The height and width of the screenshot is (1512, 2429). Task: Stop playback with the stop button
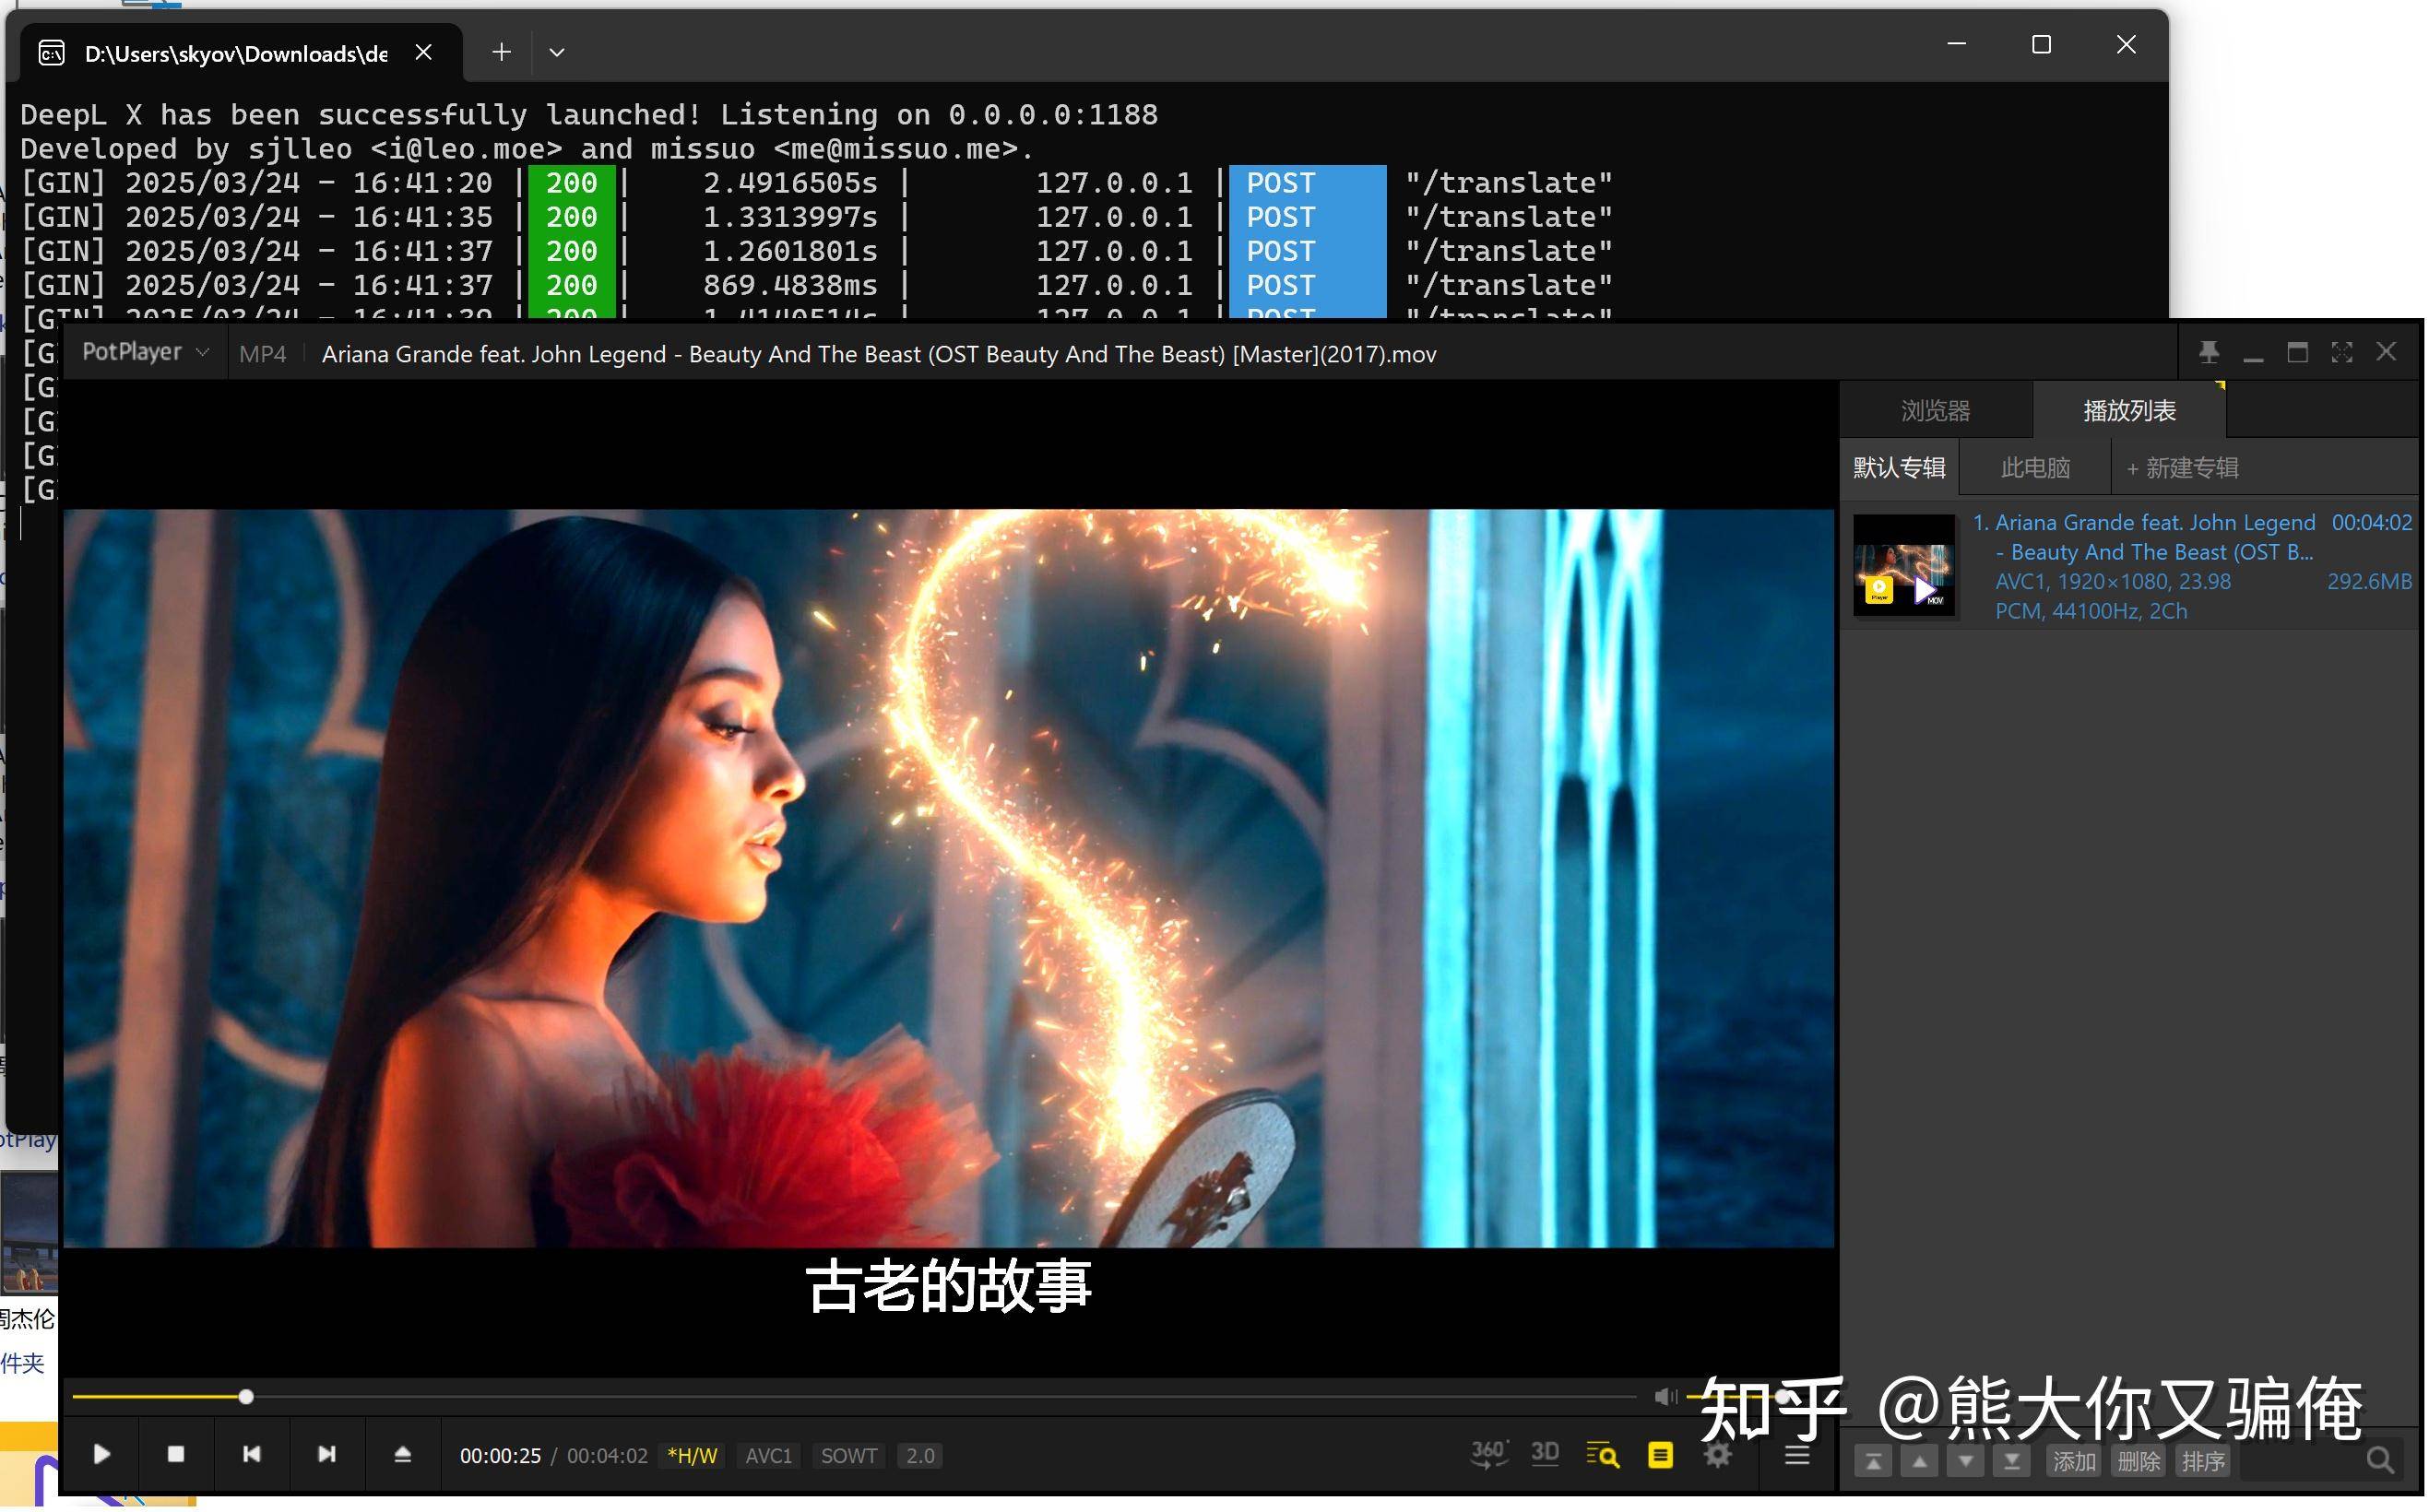176,1455
